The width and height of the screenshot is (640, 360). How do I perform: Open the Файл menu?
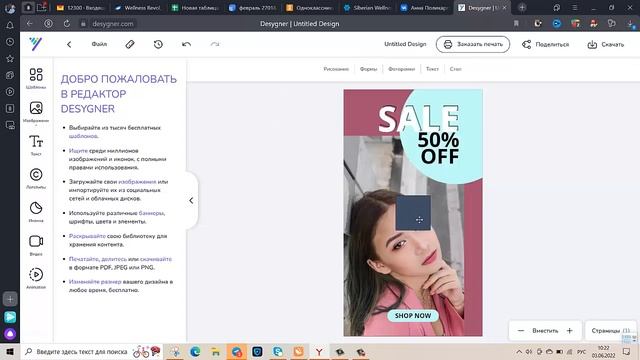[99, 44]
